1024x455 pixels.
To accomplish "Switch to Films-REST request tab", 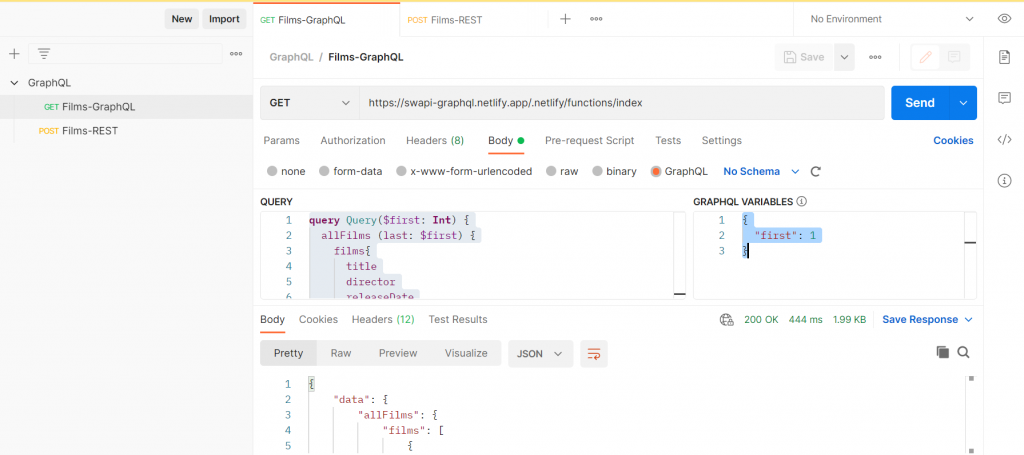I will pyautogui.click(x=445, y=20).
